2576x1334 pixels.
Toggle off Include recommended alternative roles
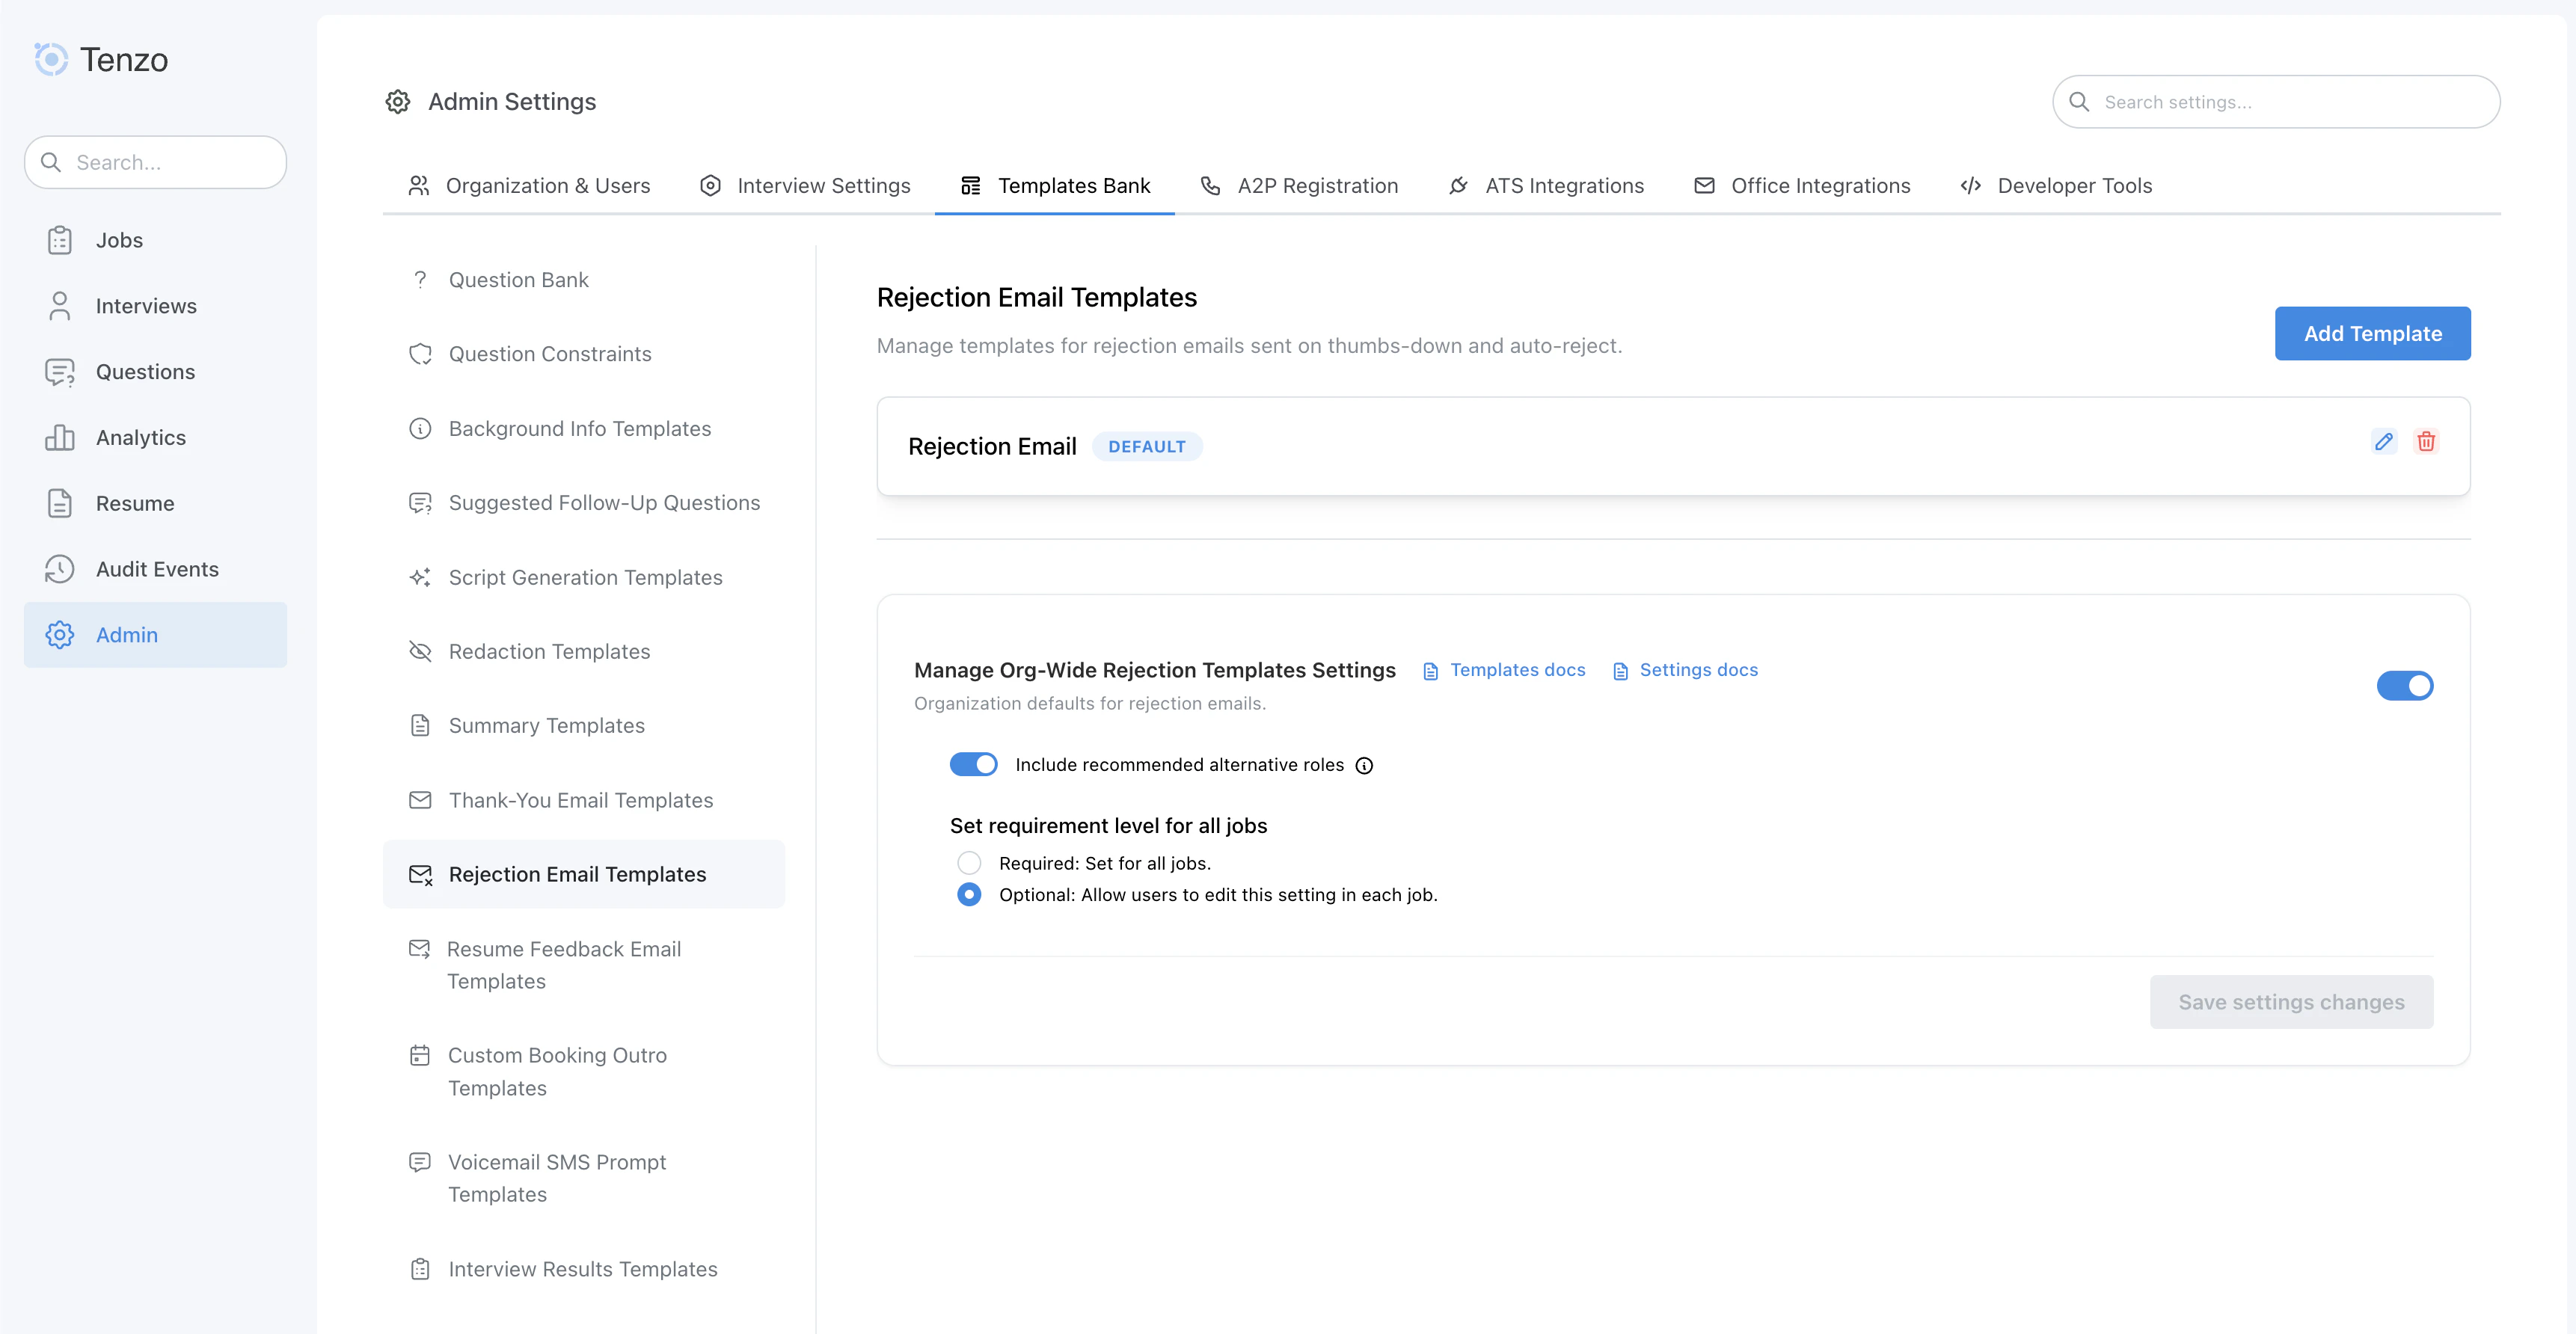click(x=973, y=764)
